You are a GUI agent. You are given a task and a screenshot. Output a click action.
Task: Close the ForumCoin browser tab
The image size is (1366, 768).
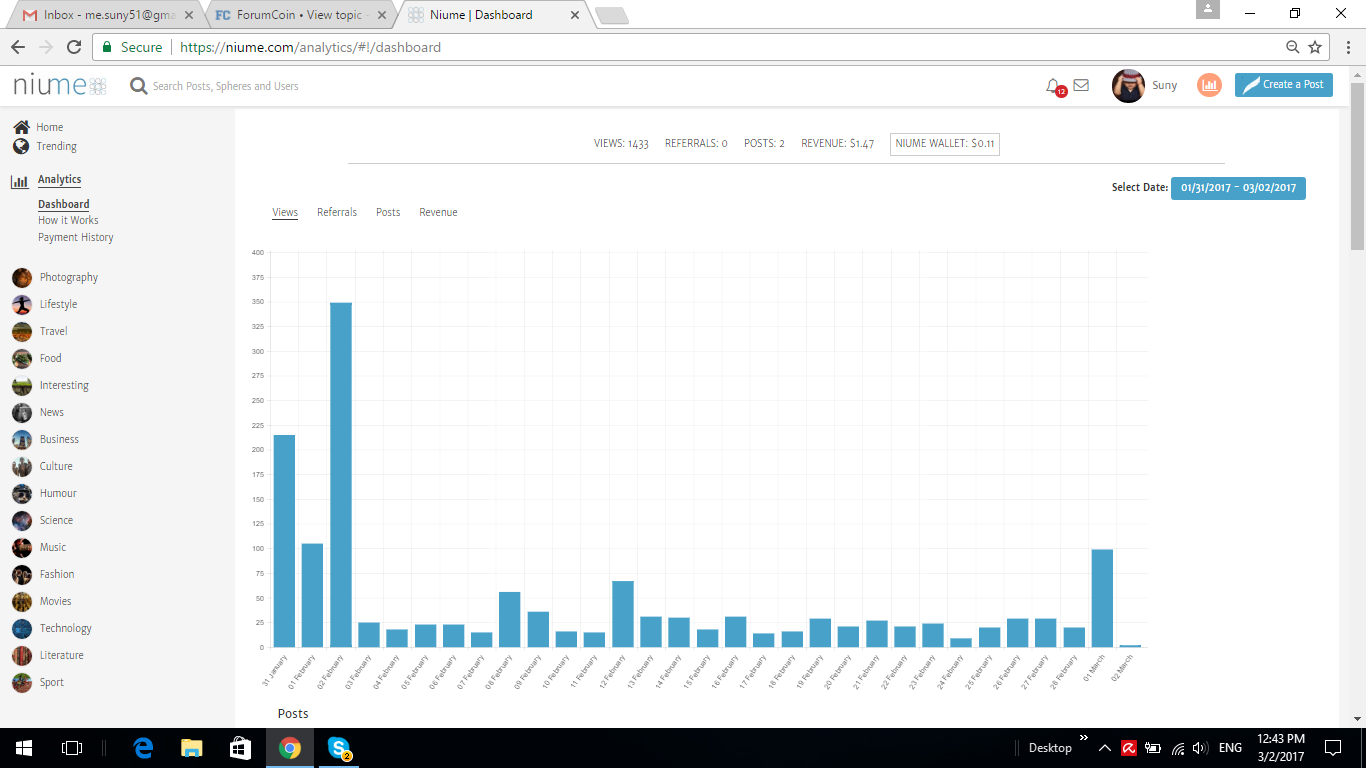coord(381,15)
